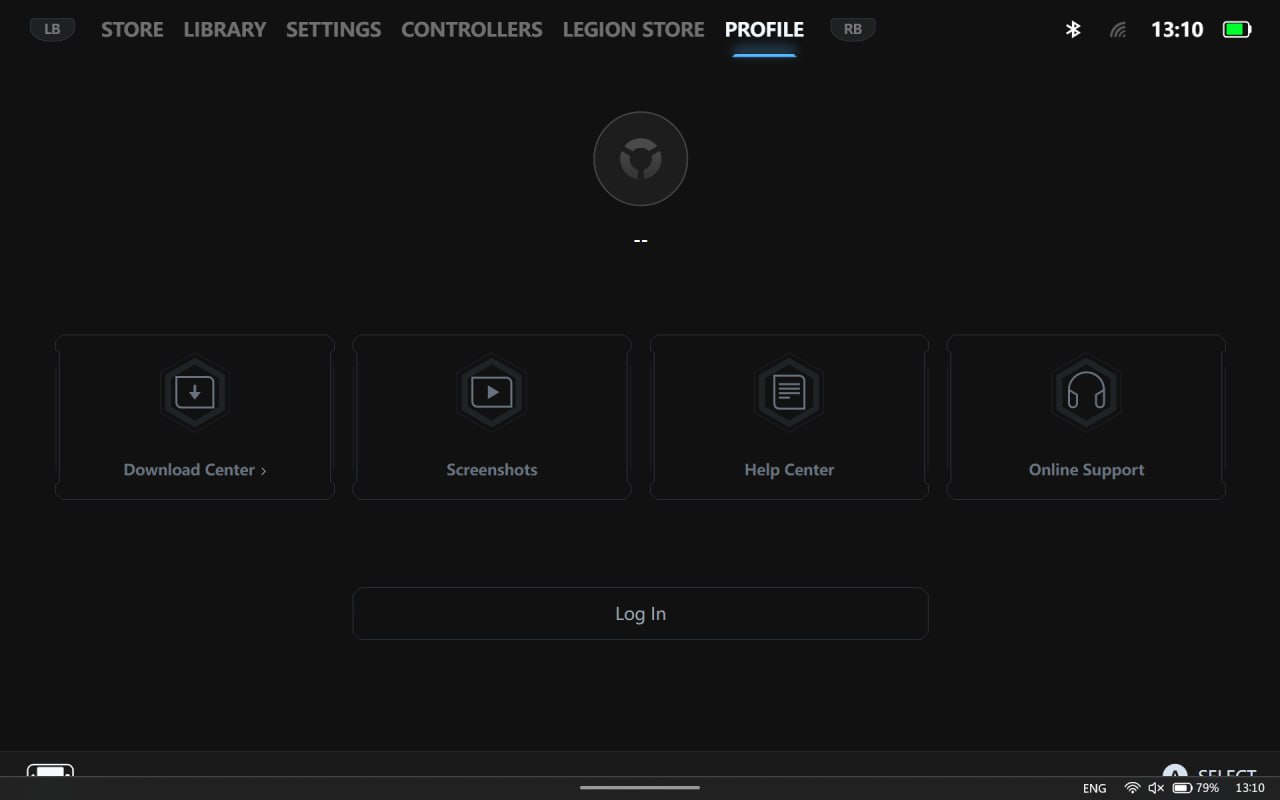Click the Bluetooth icon in top bar
Screen dimensions: 1280x800
pyautogui.click(x=1073, y=29)
